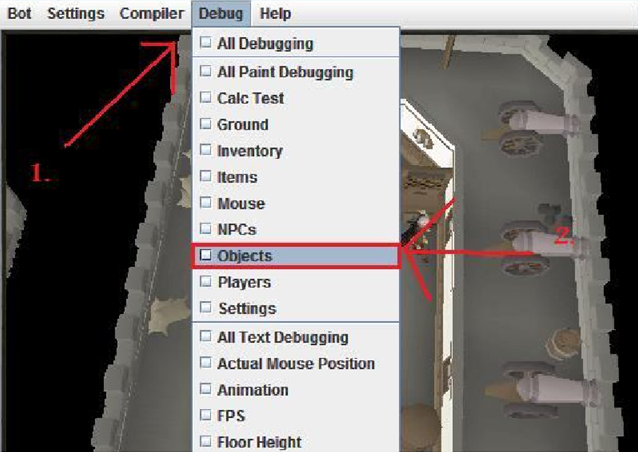The height and width of the screenshot is (452, 638).
Task: Open the Settings menu in menu bar
Action: click(x=76, y=13)
